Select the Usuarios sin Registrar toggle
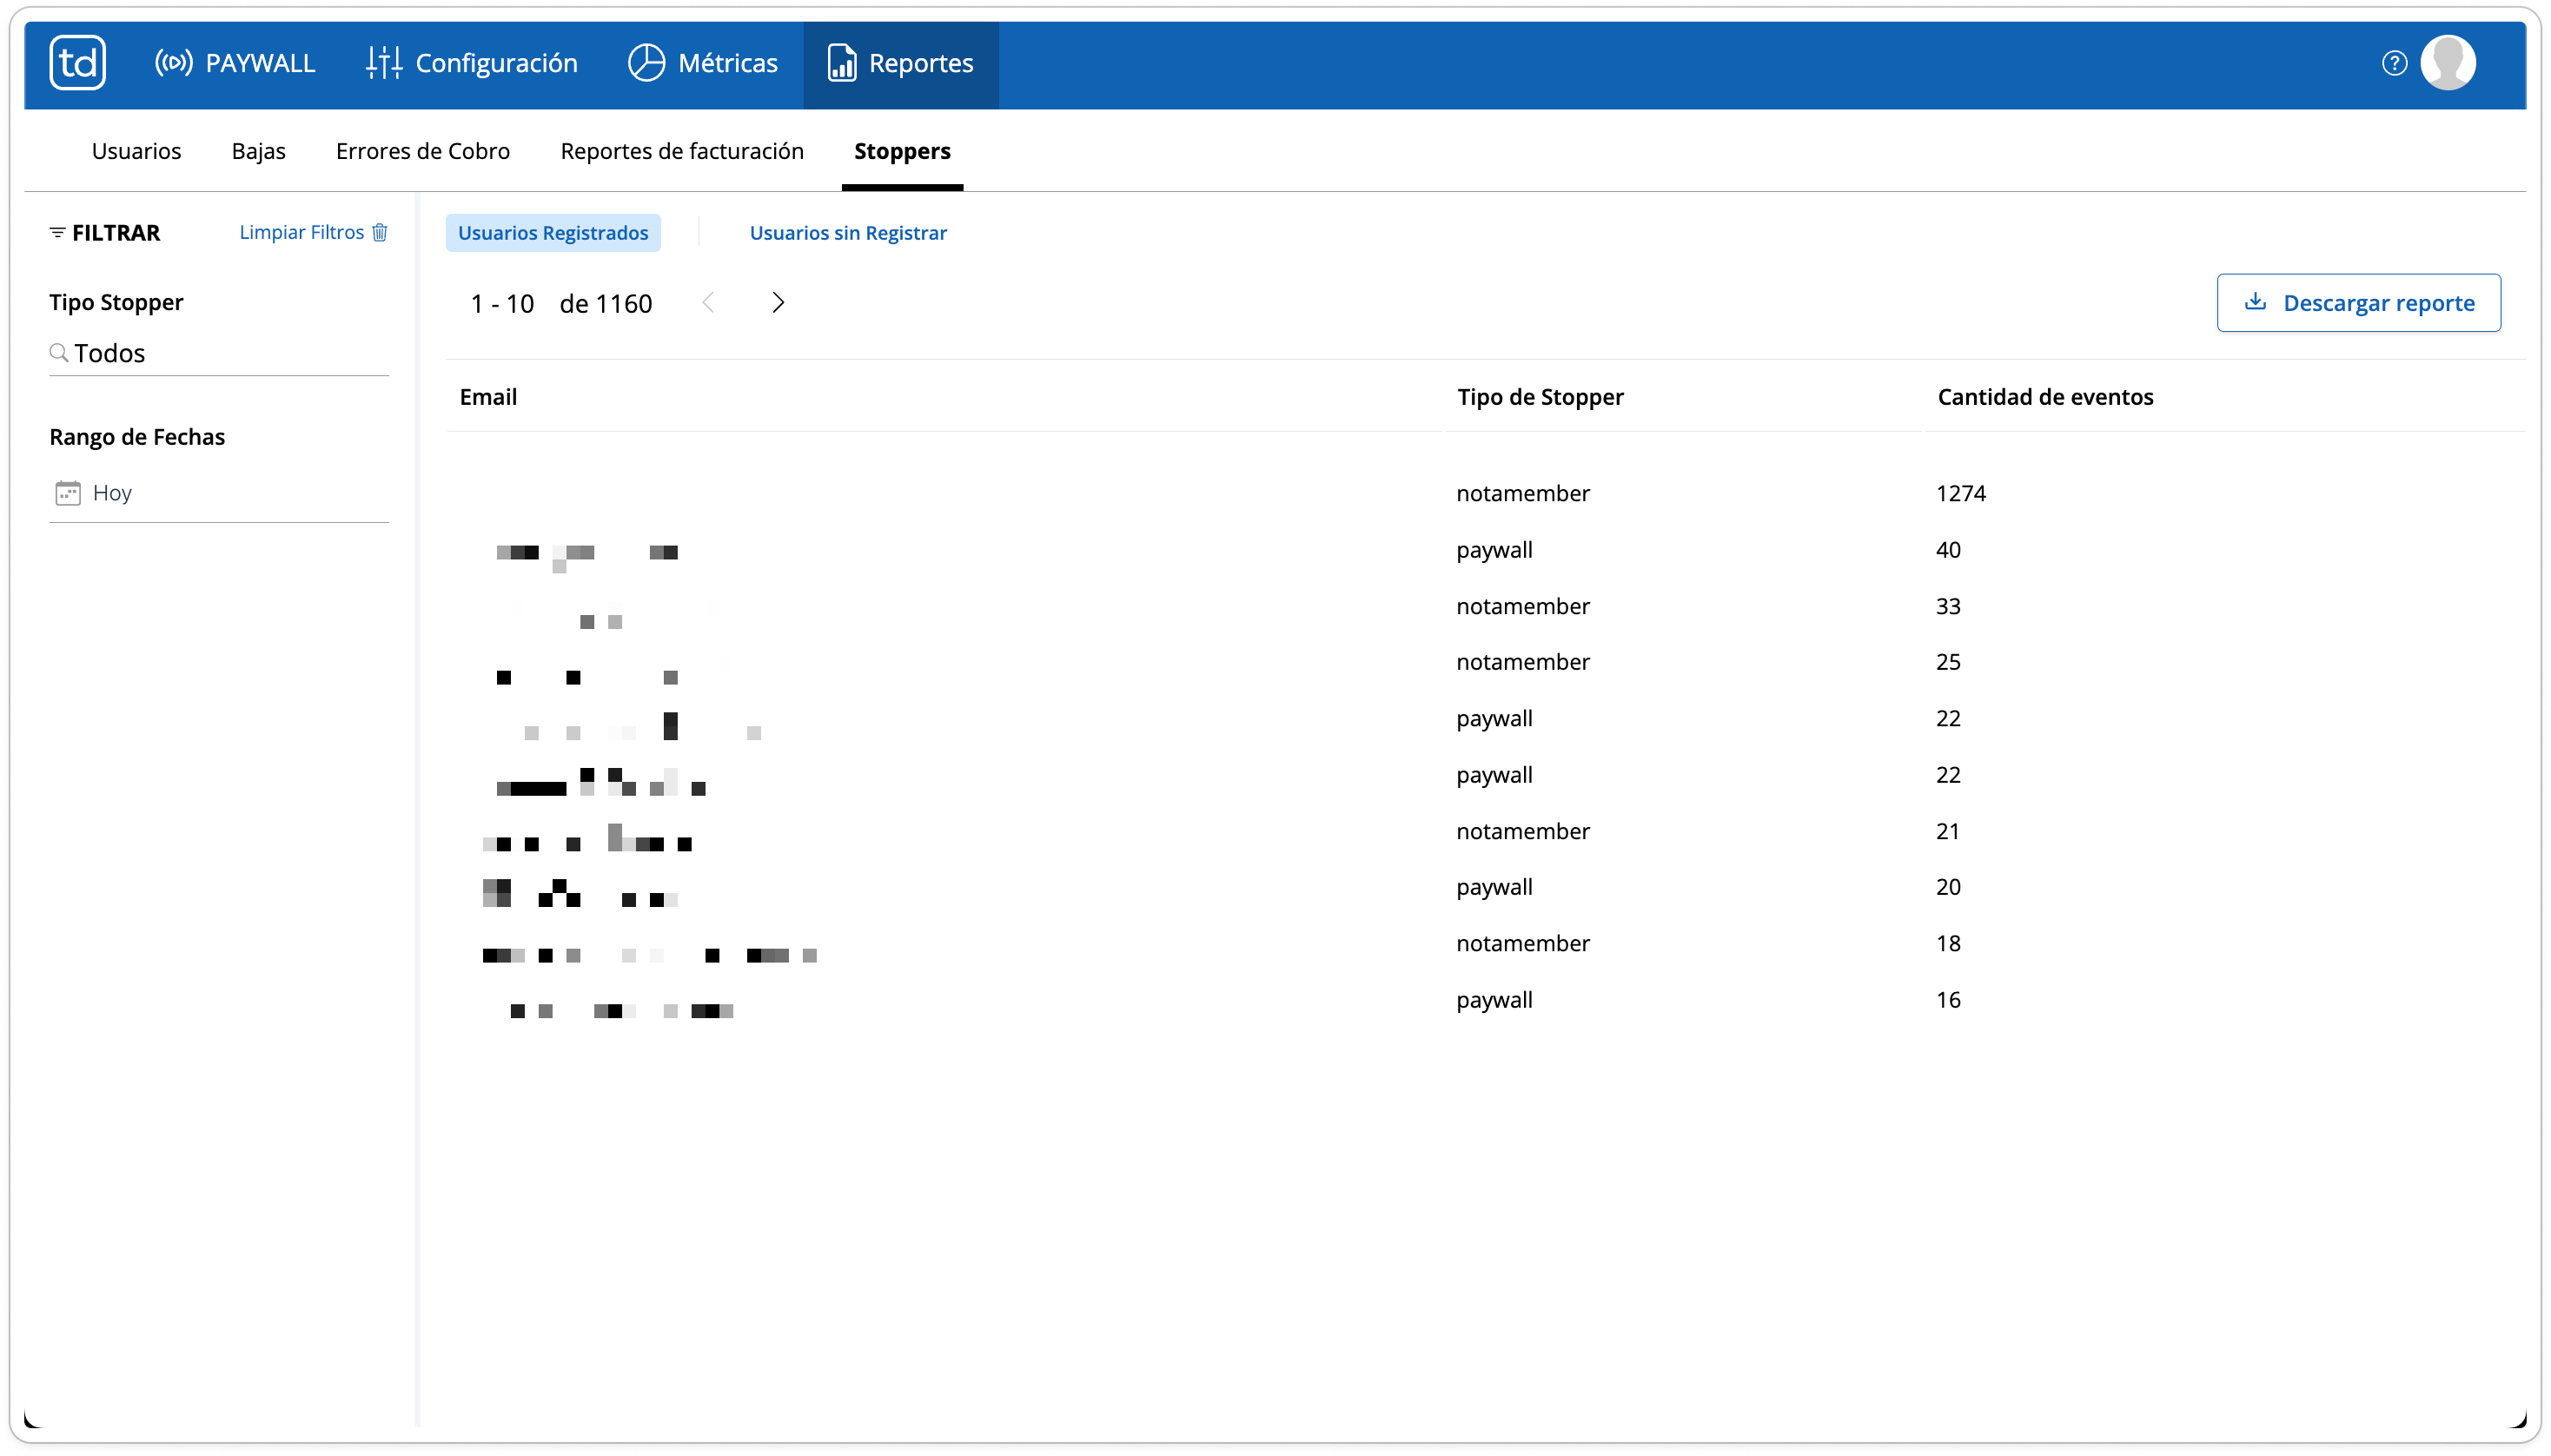Image resolution: width=2551 pixels, height=1456 pixels. pyautogui.click(x=848, y=233)
